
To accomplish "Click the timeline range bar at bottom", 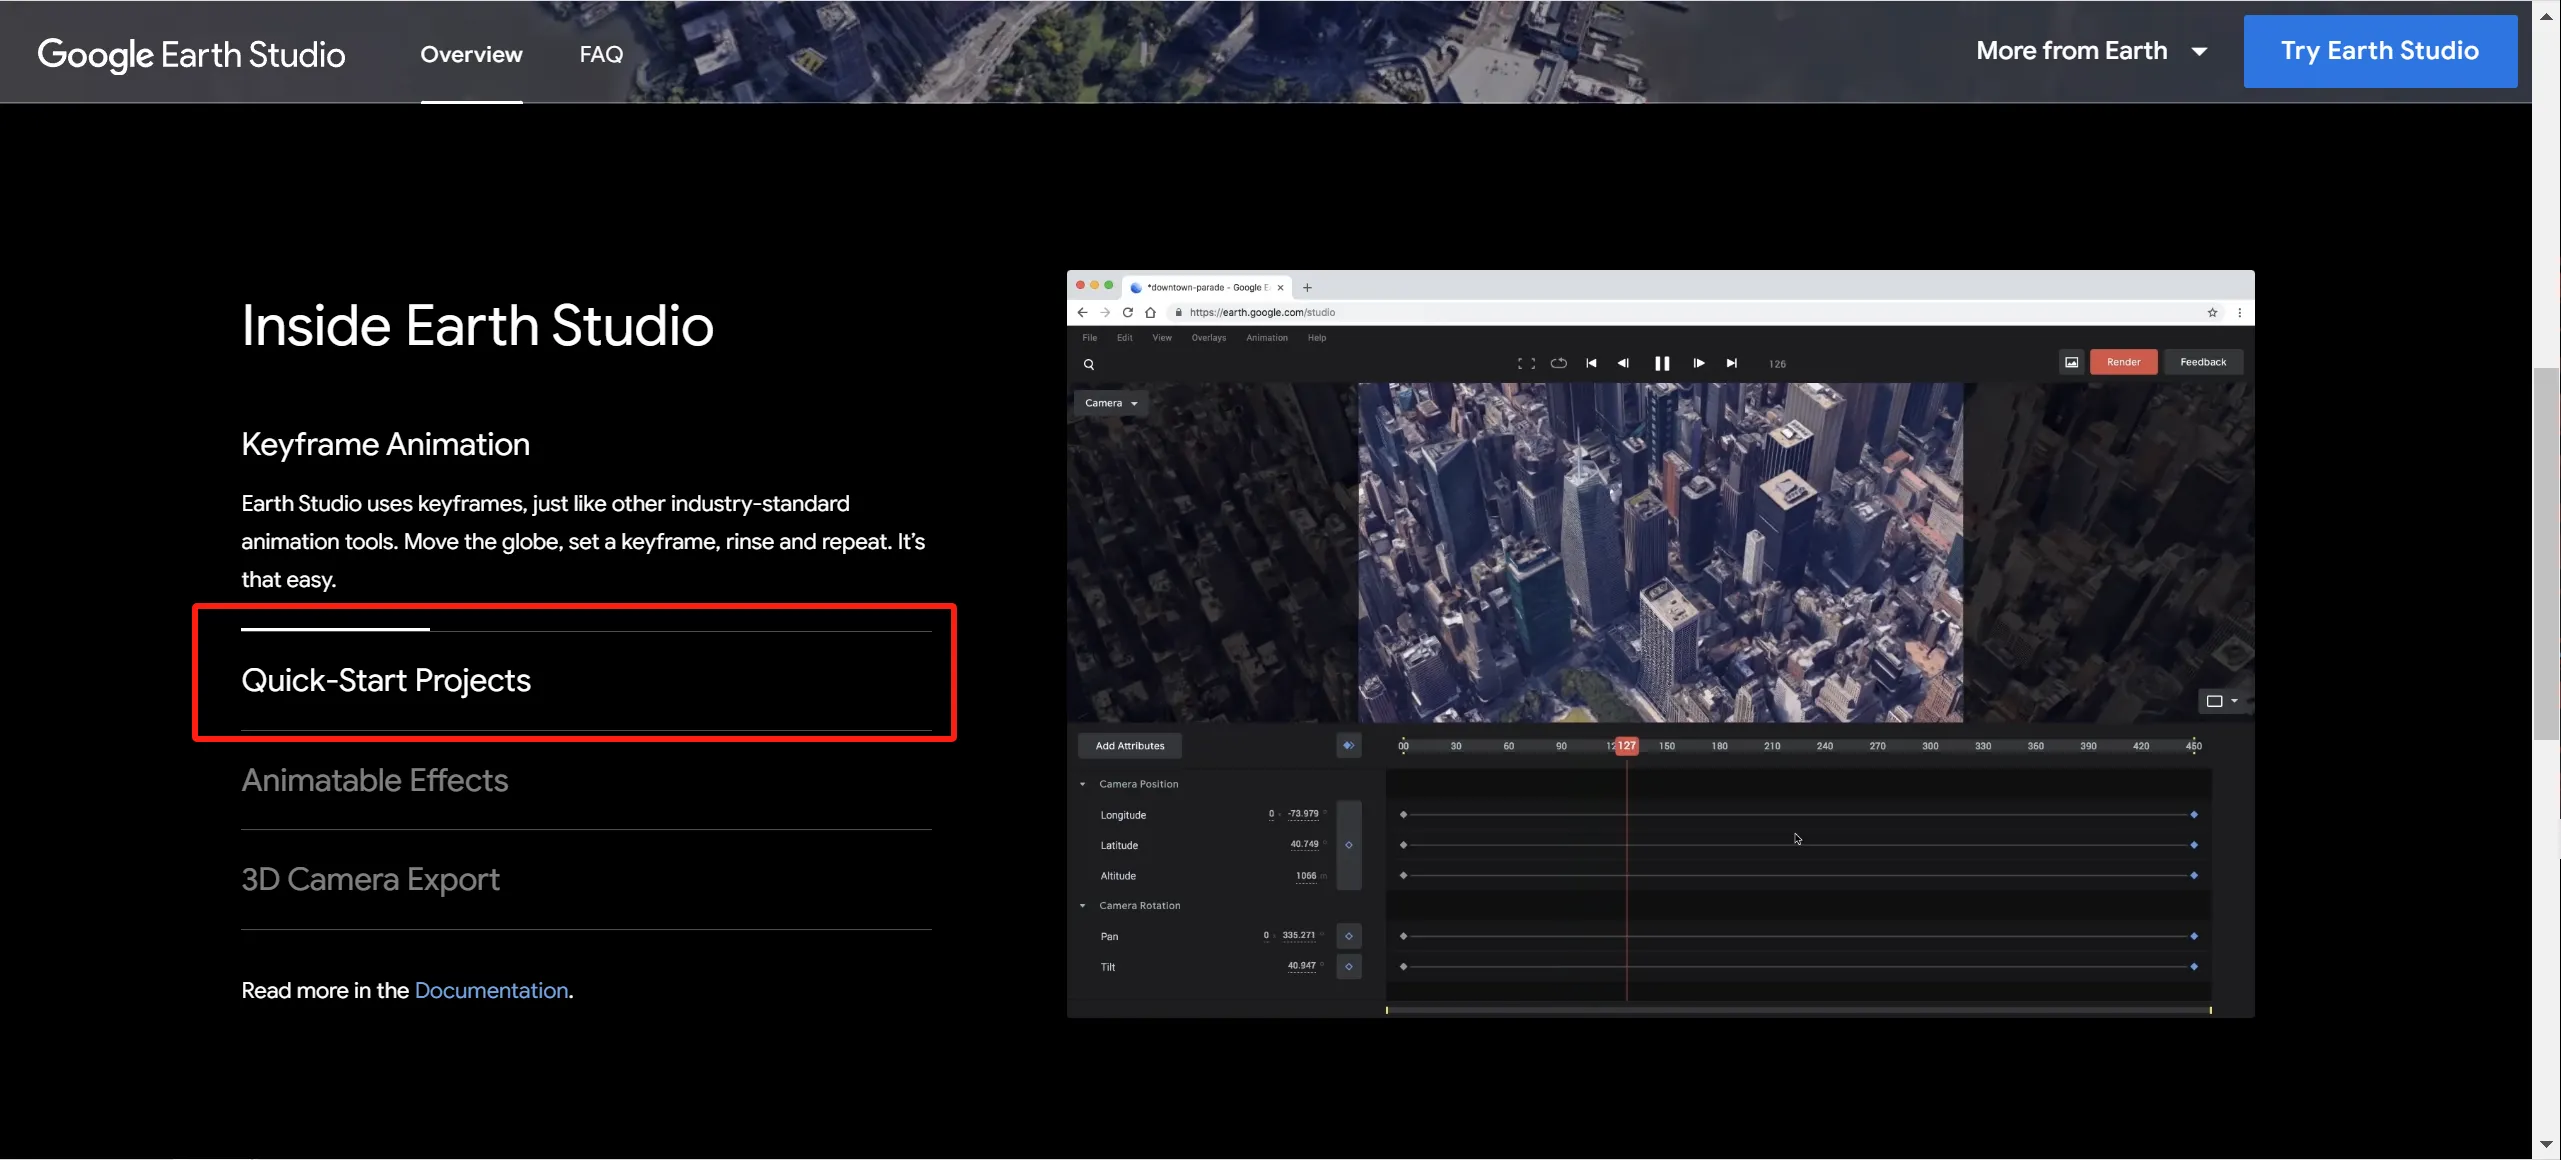I will pyautogui.click(x=1798, y=1010).
